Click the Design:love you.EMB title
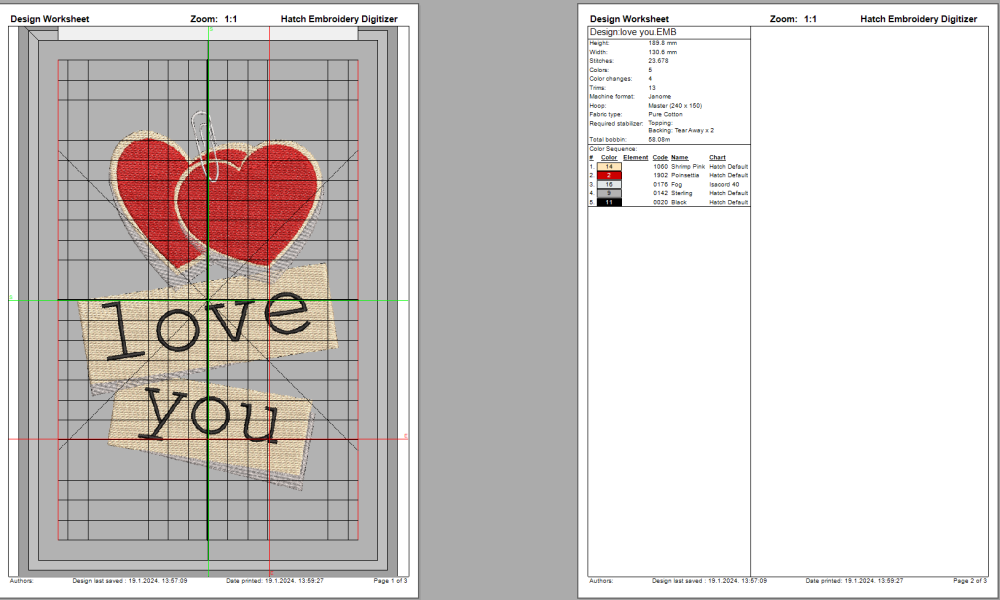 point(626,33)
